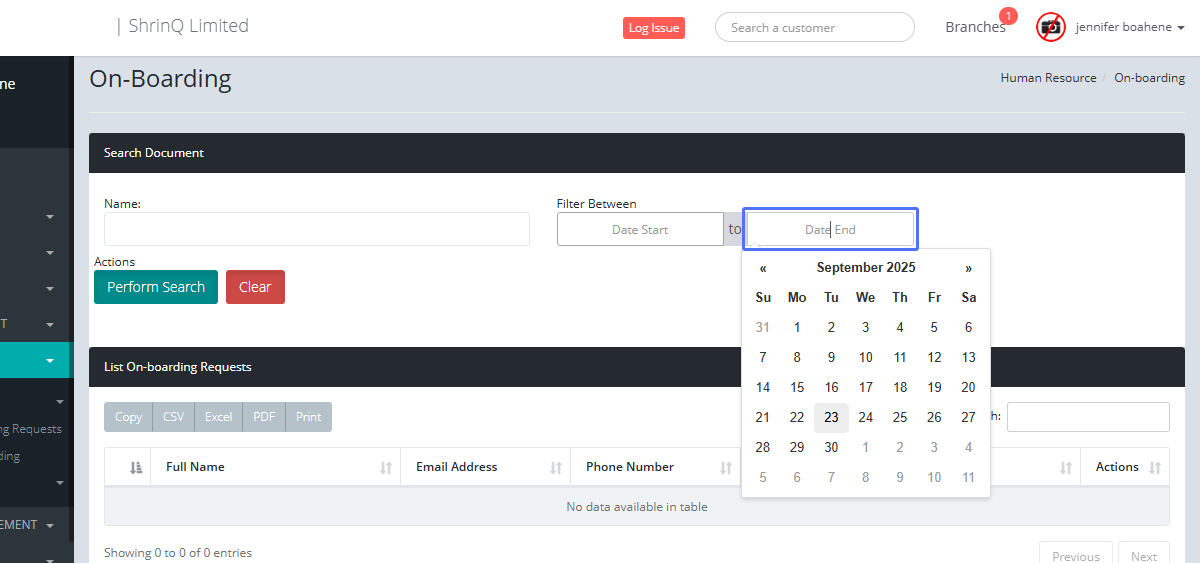Advance calendar to next month
The height and width of the screenshot is (563, 1200).
[968, 268]
